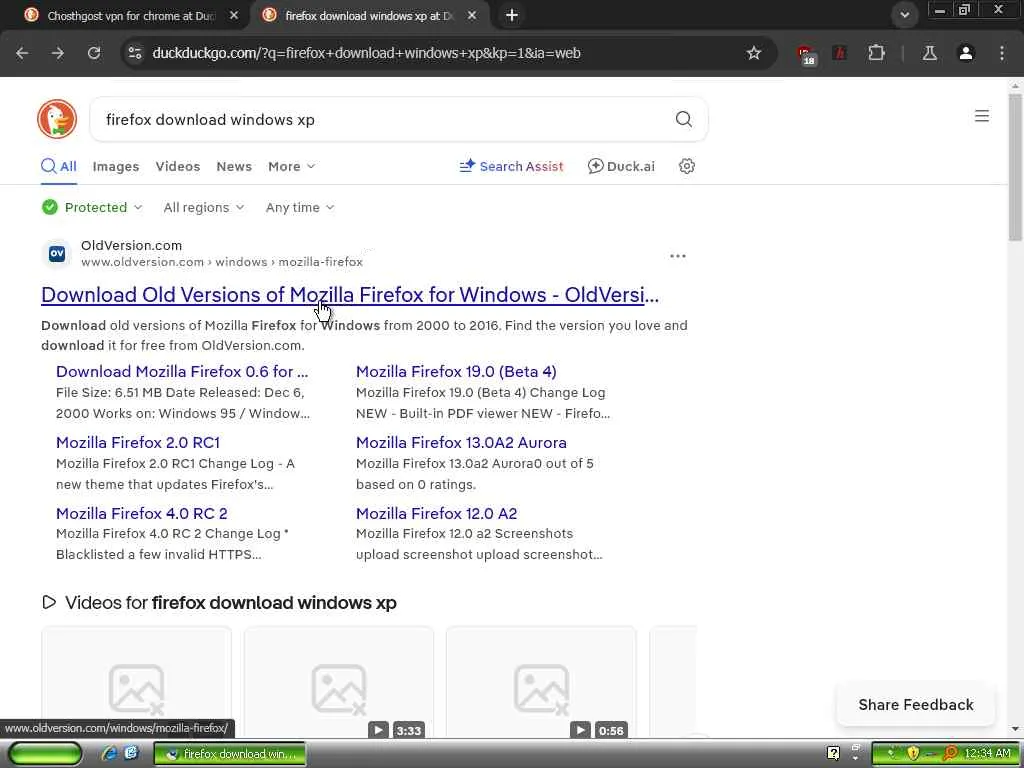1024x768 pixels.
Task: Open the orange magnifier tray icon
Action: pos(951,754)
